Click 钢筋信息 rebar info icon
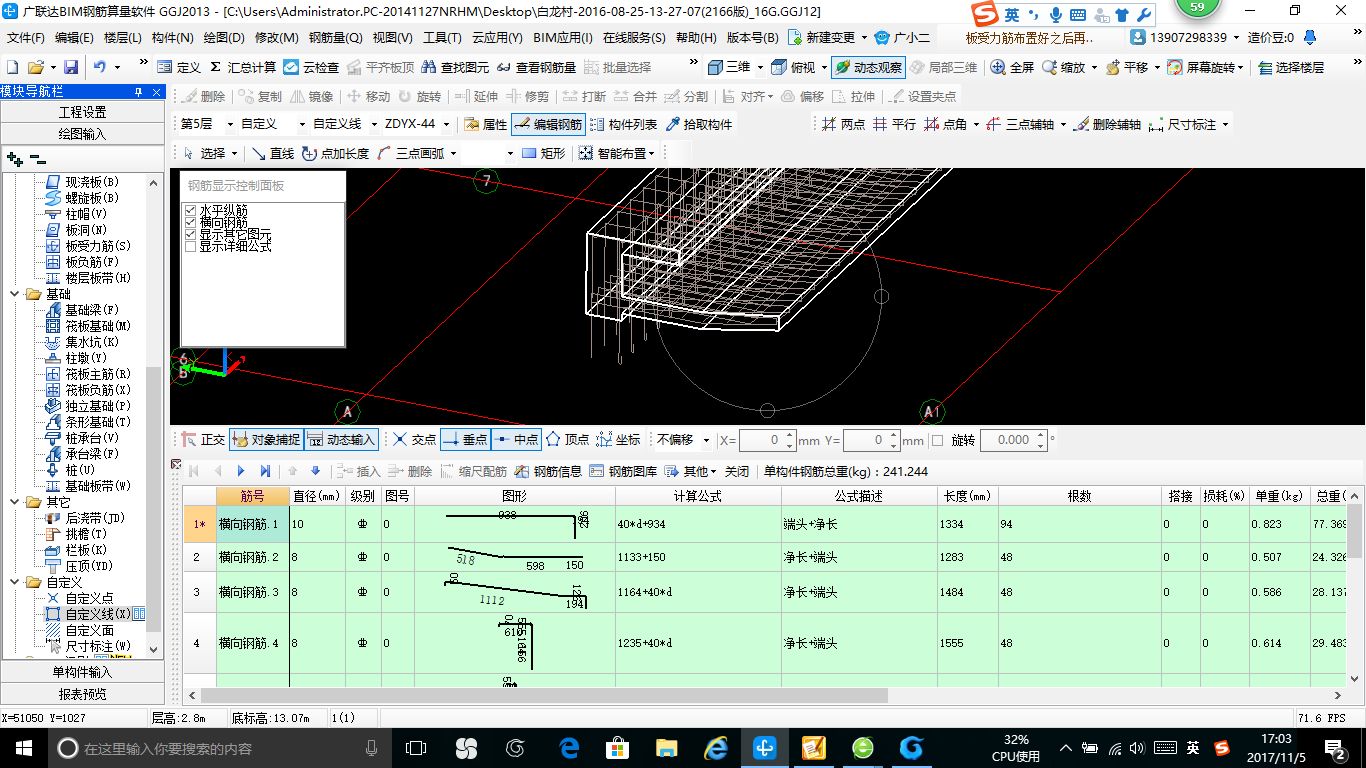 pyautogui.click(x=548, y=471)
